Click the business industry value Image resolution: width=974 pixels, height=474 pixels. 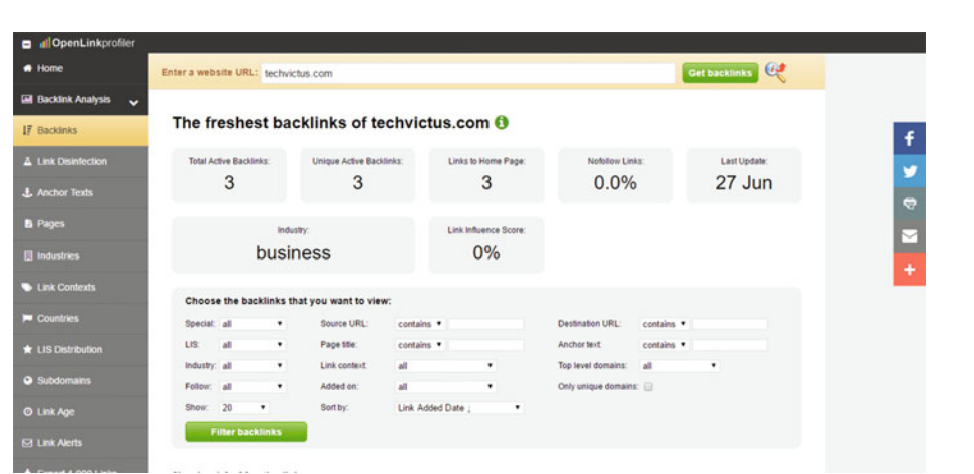click(x=293, y=252)
